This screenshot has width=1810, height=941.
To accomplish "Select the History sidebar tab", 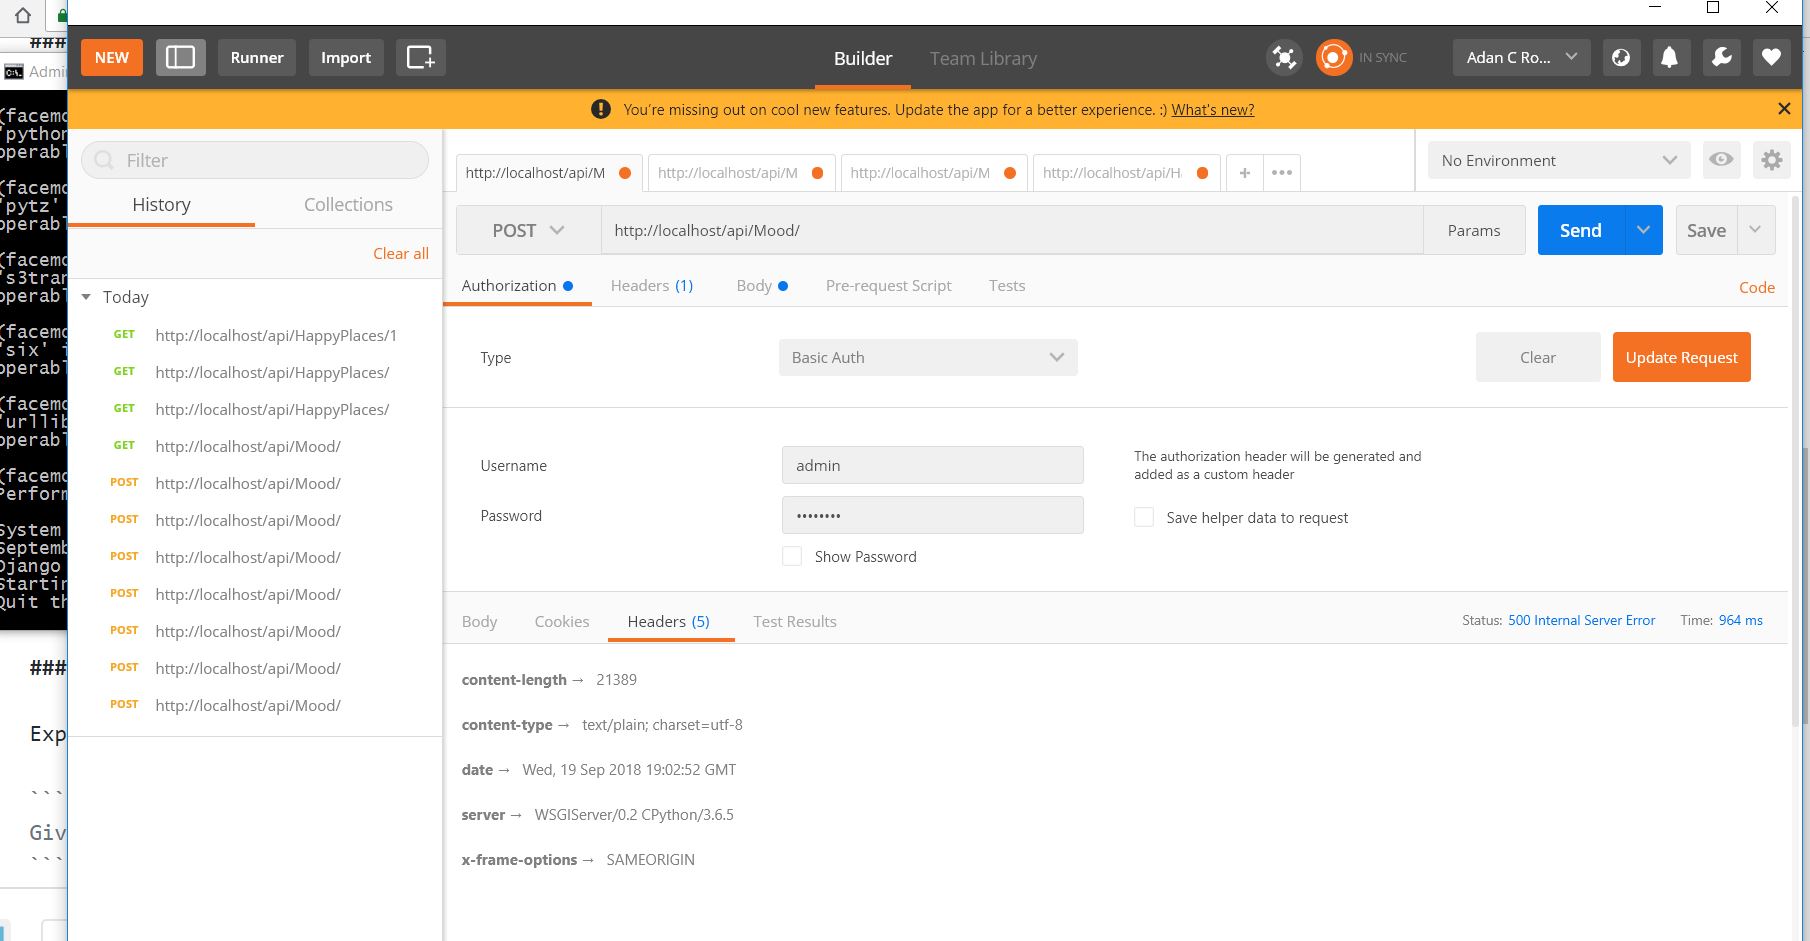I will 161,204.
